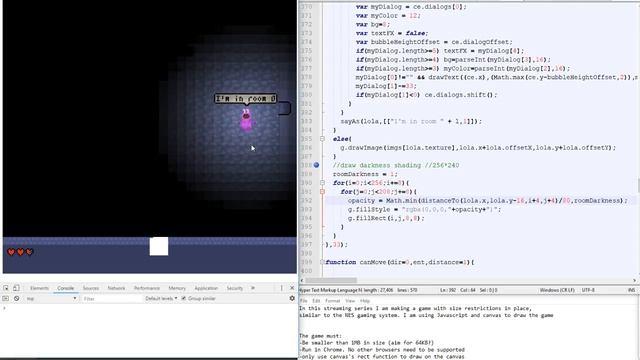
Task: Click the third red heart in the HUD
Action: (29, 252)
